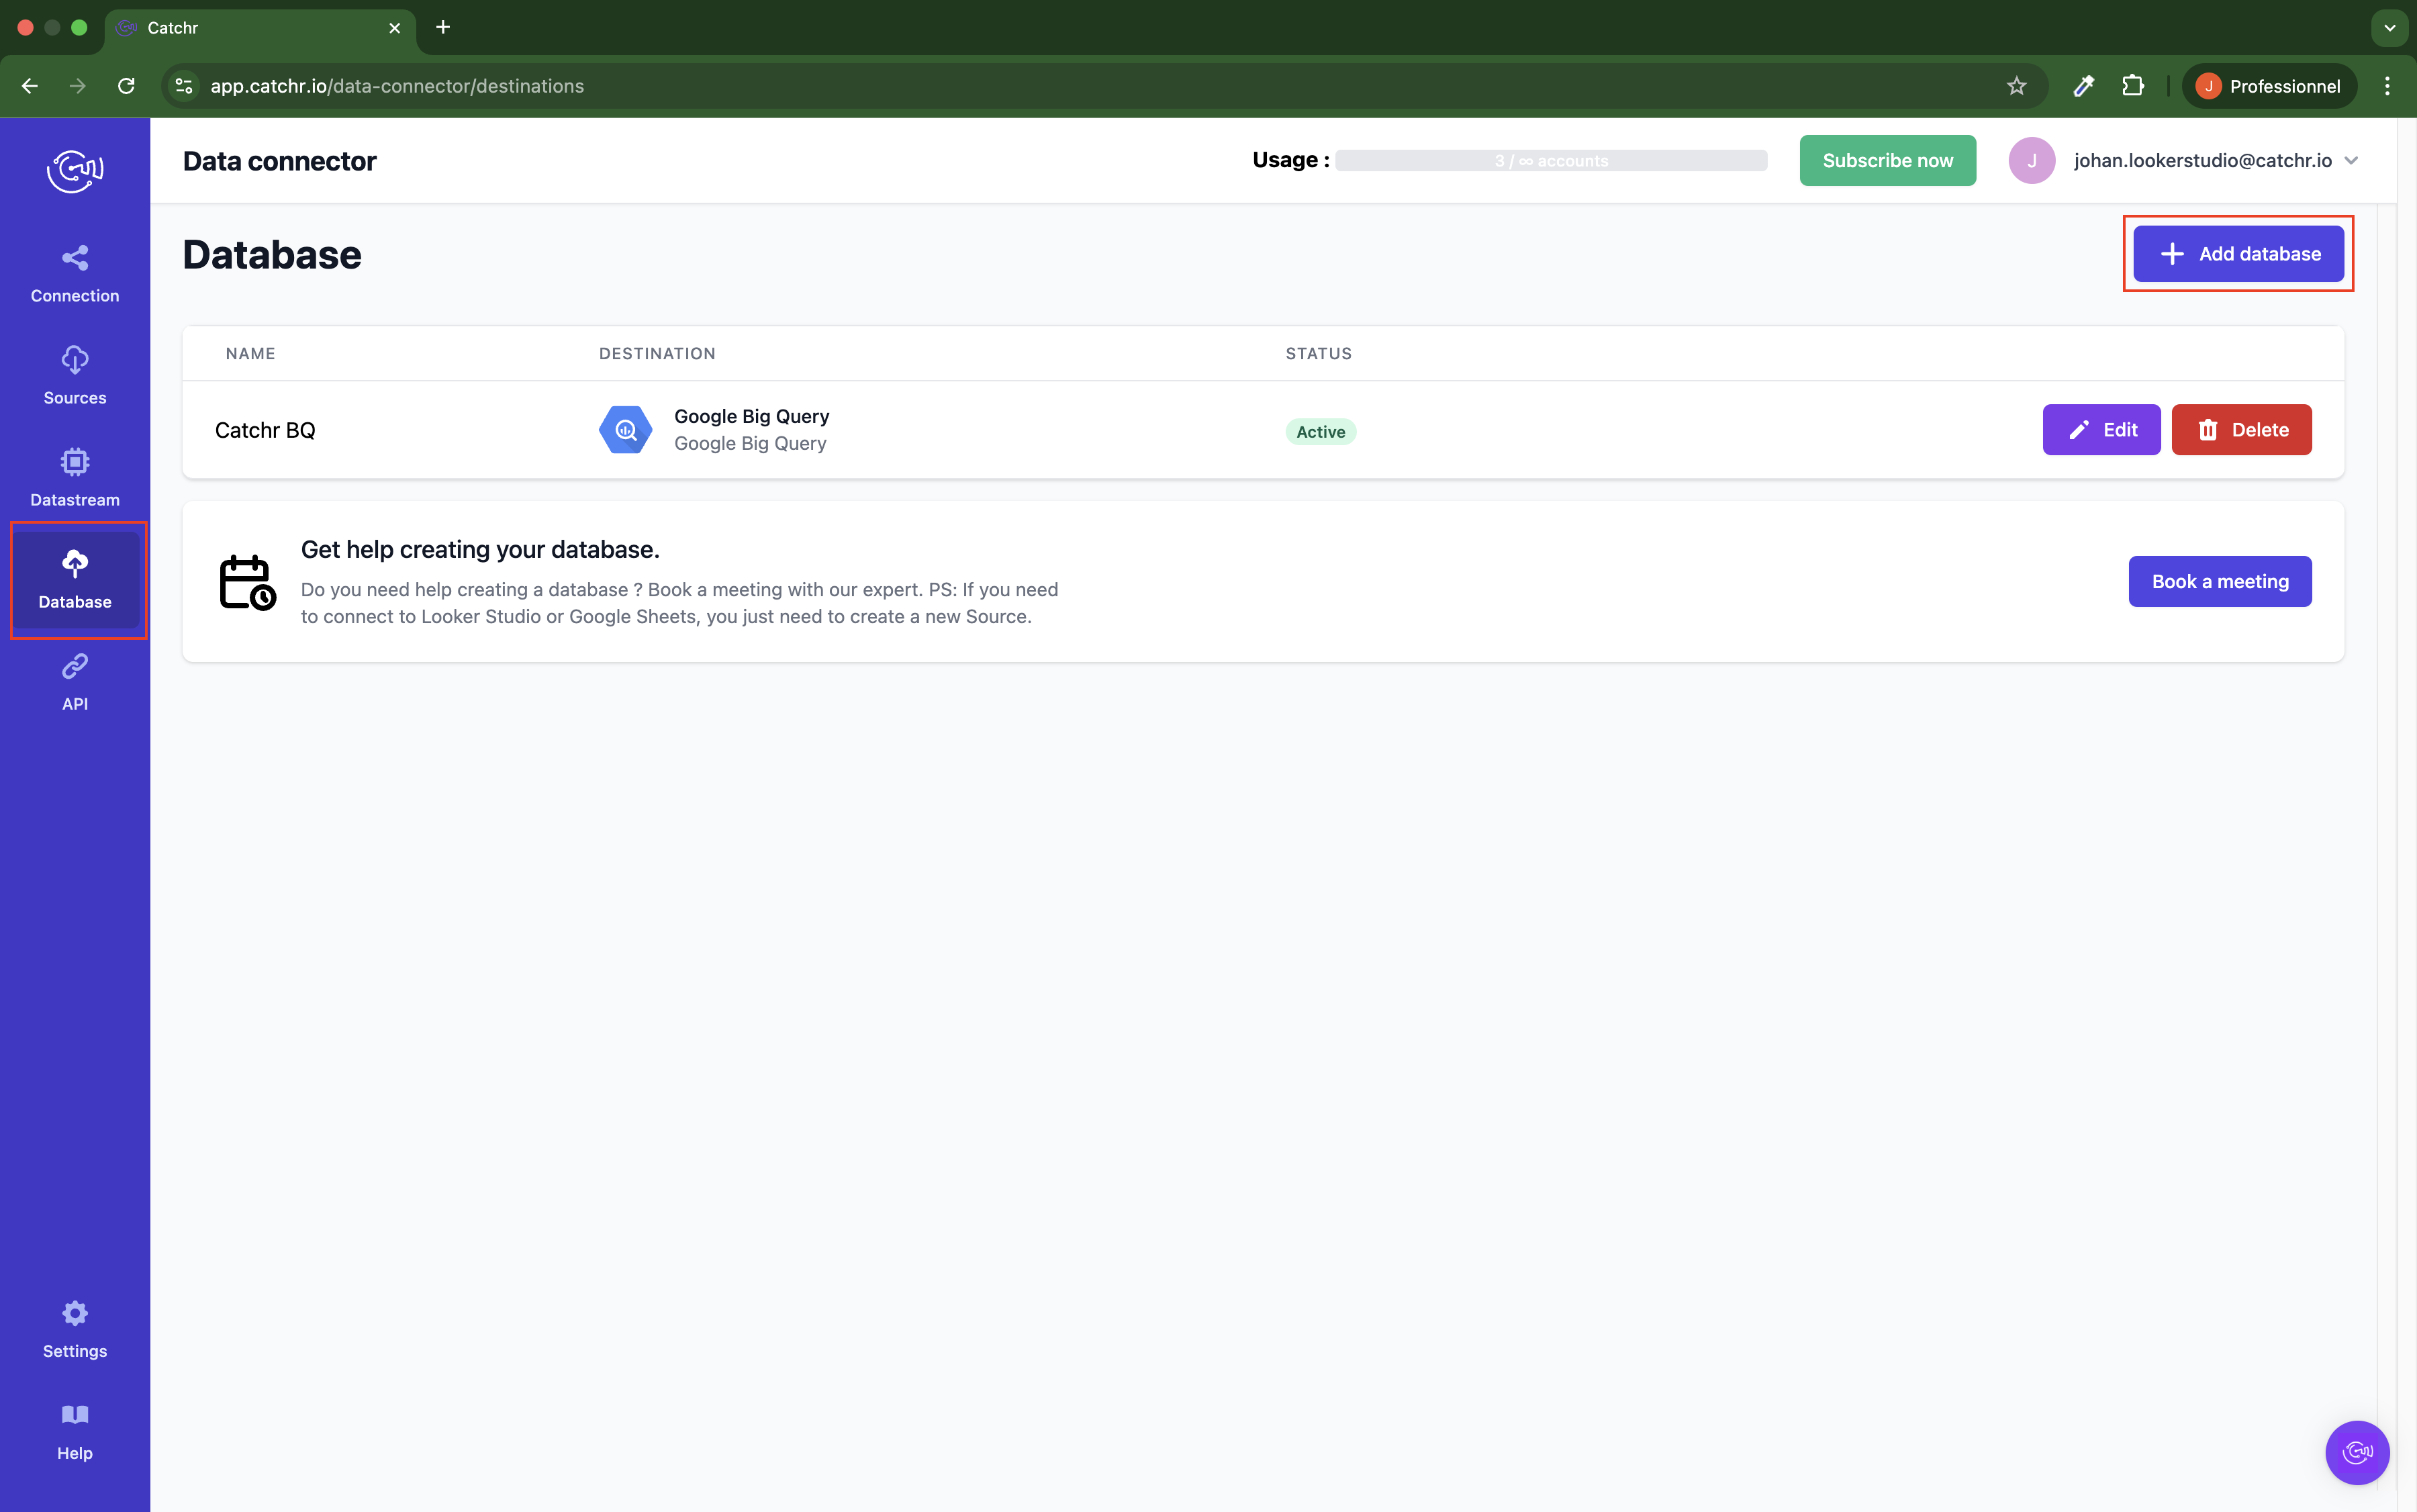Image resolution: width=2417 pixels, height=1512 pixels.
Task: Open a new browser tab
Action: pyautogui.click(x=443, y=27)
